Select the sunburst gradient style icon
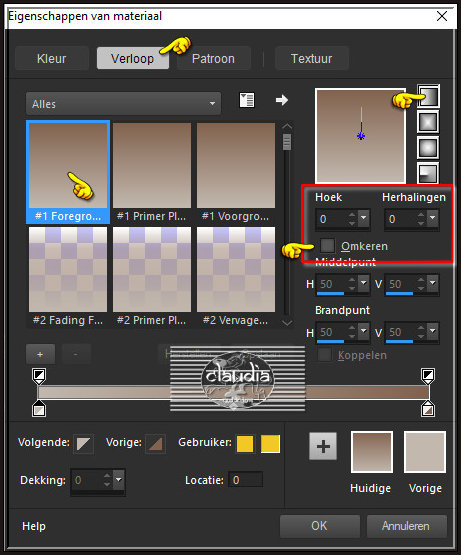Image resolution: width=461 pixels, height=555 pixels. [x=428, y=148]
